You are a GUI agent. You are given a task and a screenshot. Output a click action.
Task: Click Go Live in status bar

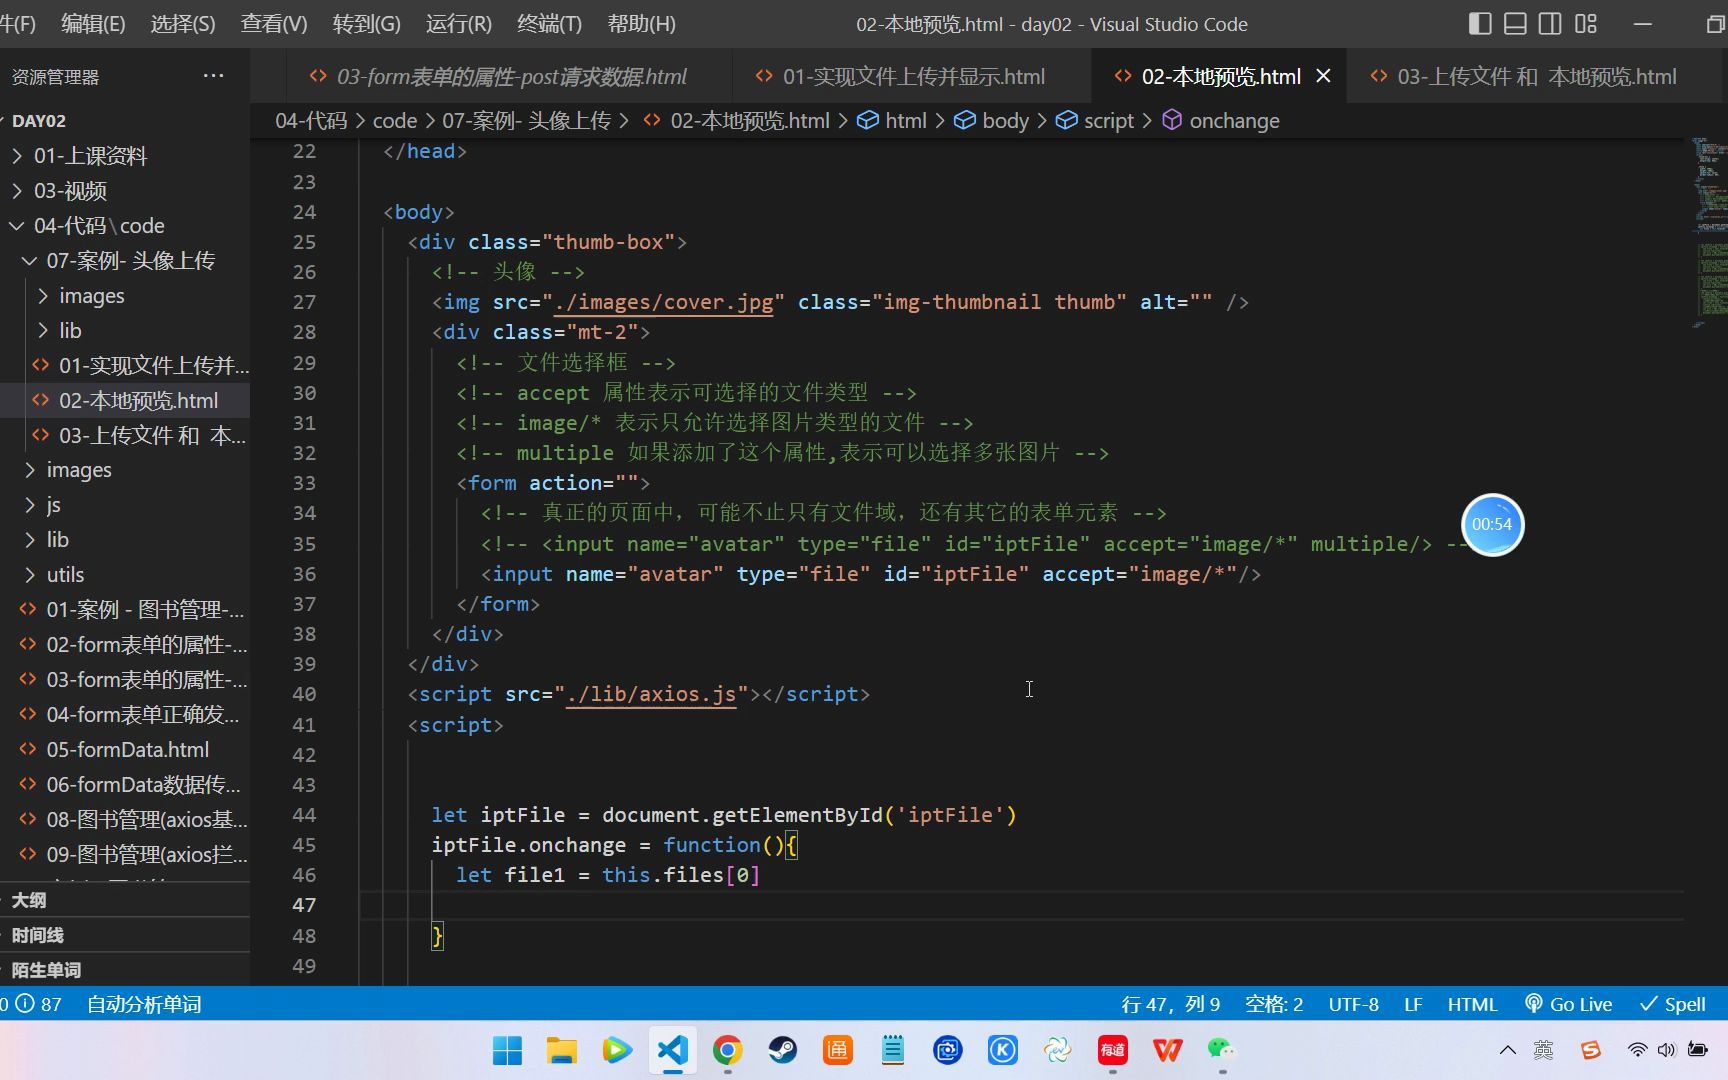[1568, 1004]
